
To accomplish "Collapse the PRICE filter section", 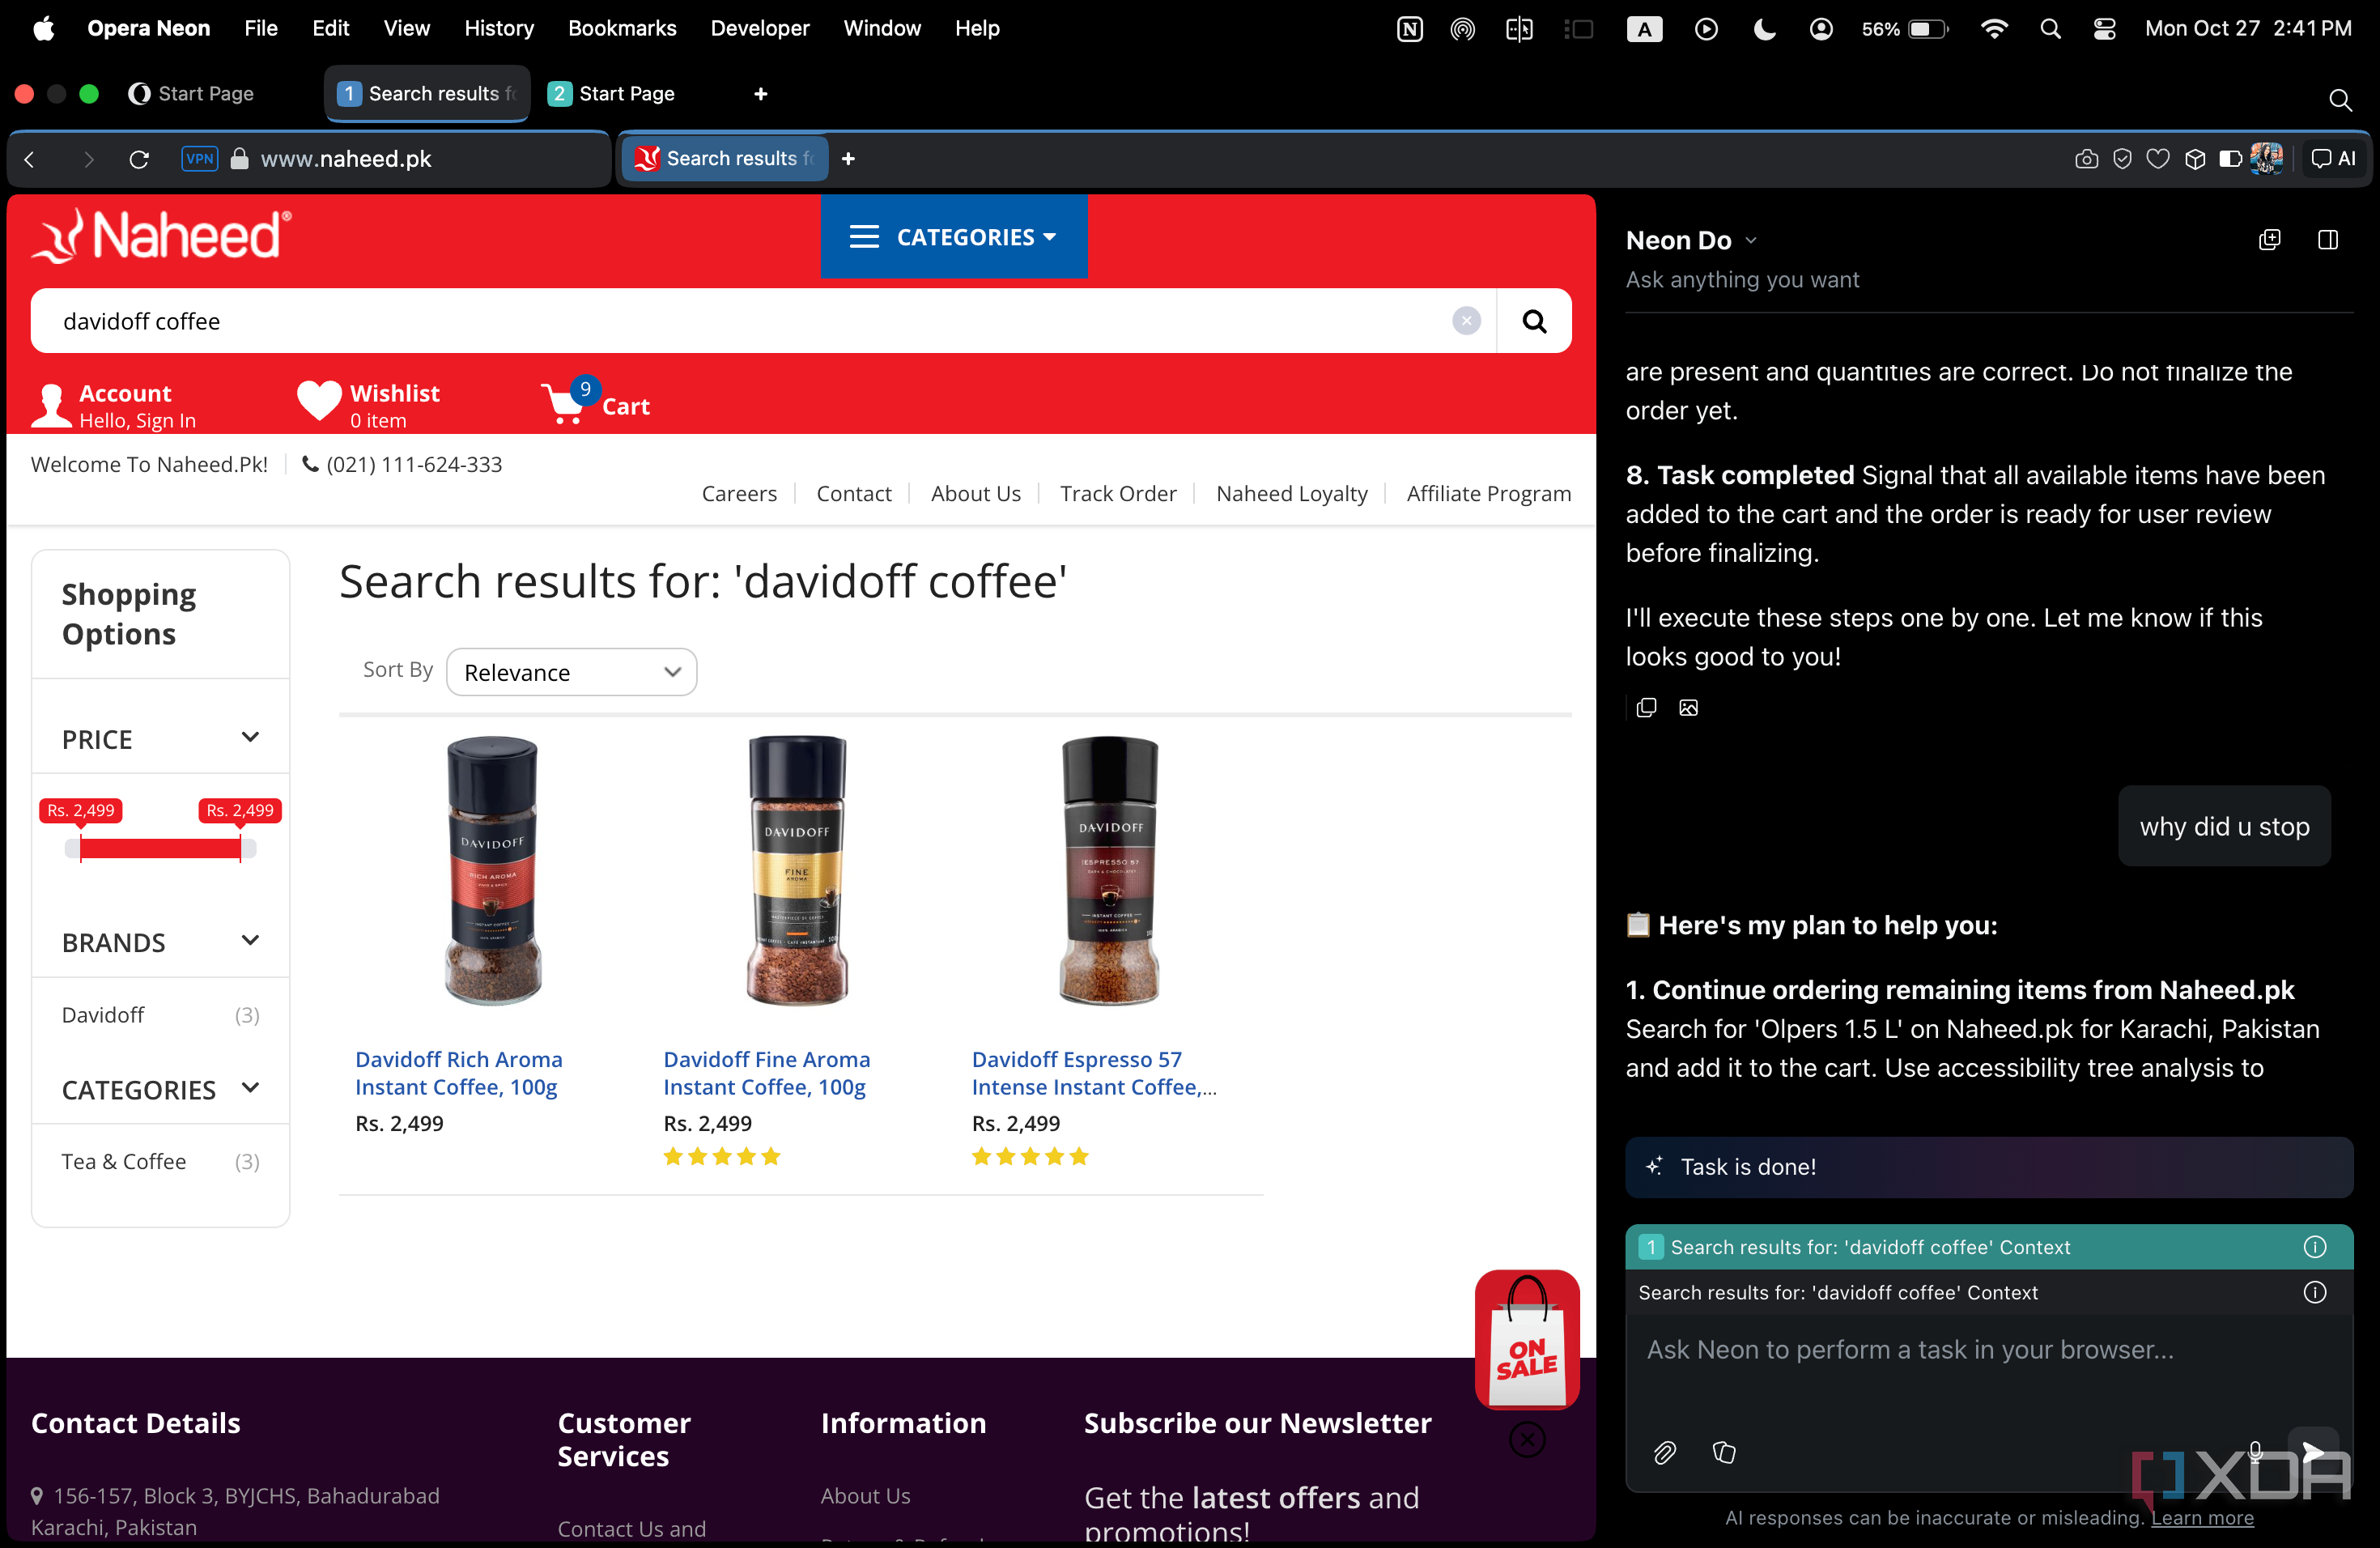I will click(160, 739).
